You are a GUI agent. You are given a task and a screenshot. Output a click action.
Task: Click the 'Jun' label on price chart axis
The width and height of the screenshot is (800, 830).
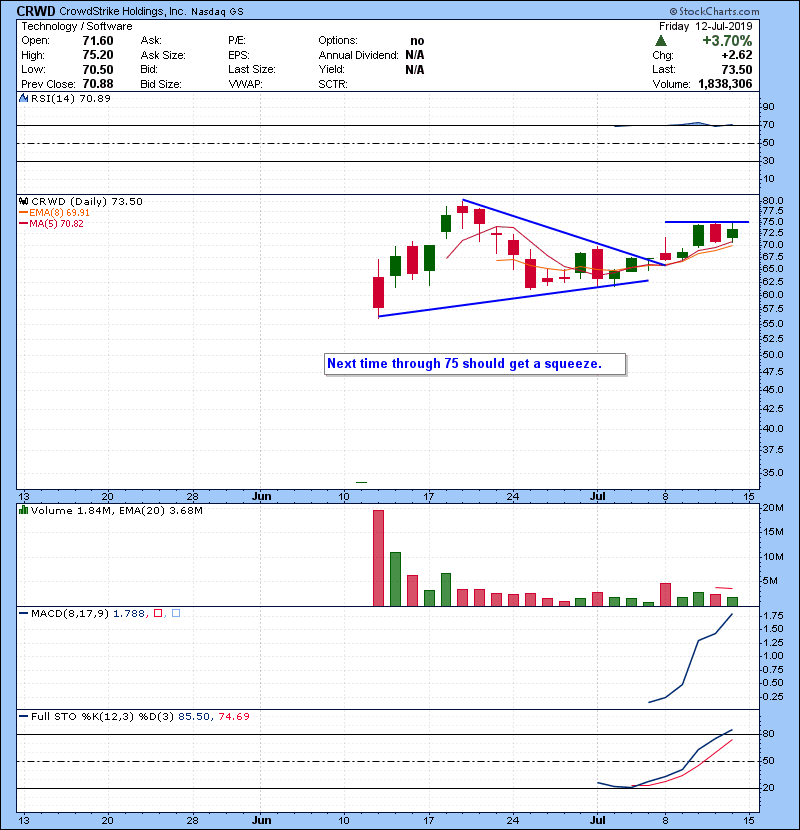click(x=262, y=497)
